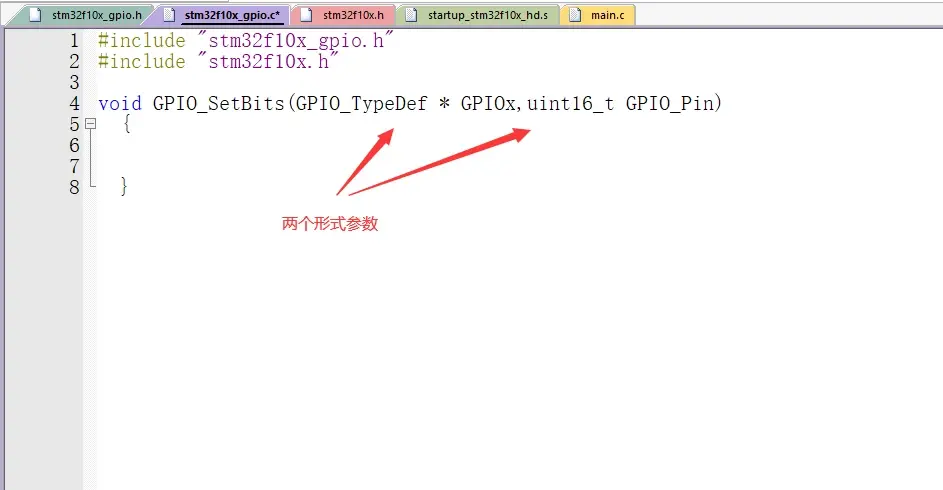Click the void keyword on line 4
The image size is (943, 490).
tap(120, 103)
